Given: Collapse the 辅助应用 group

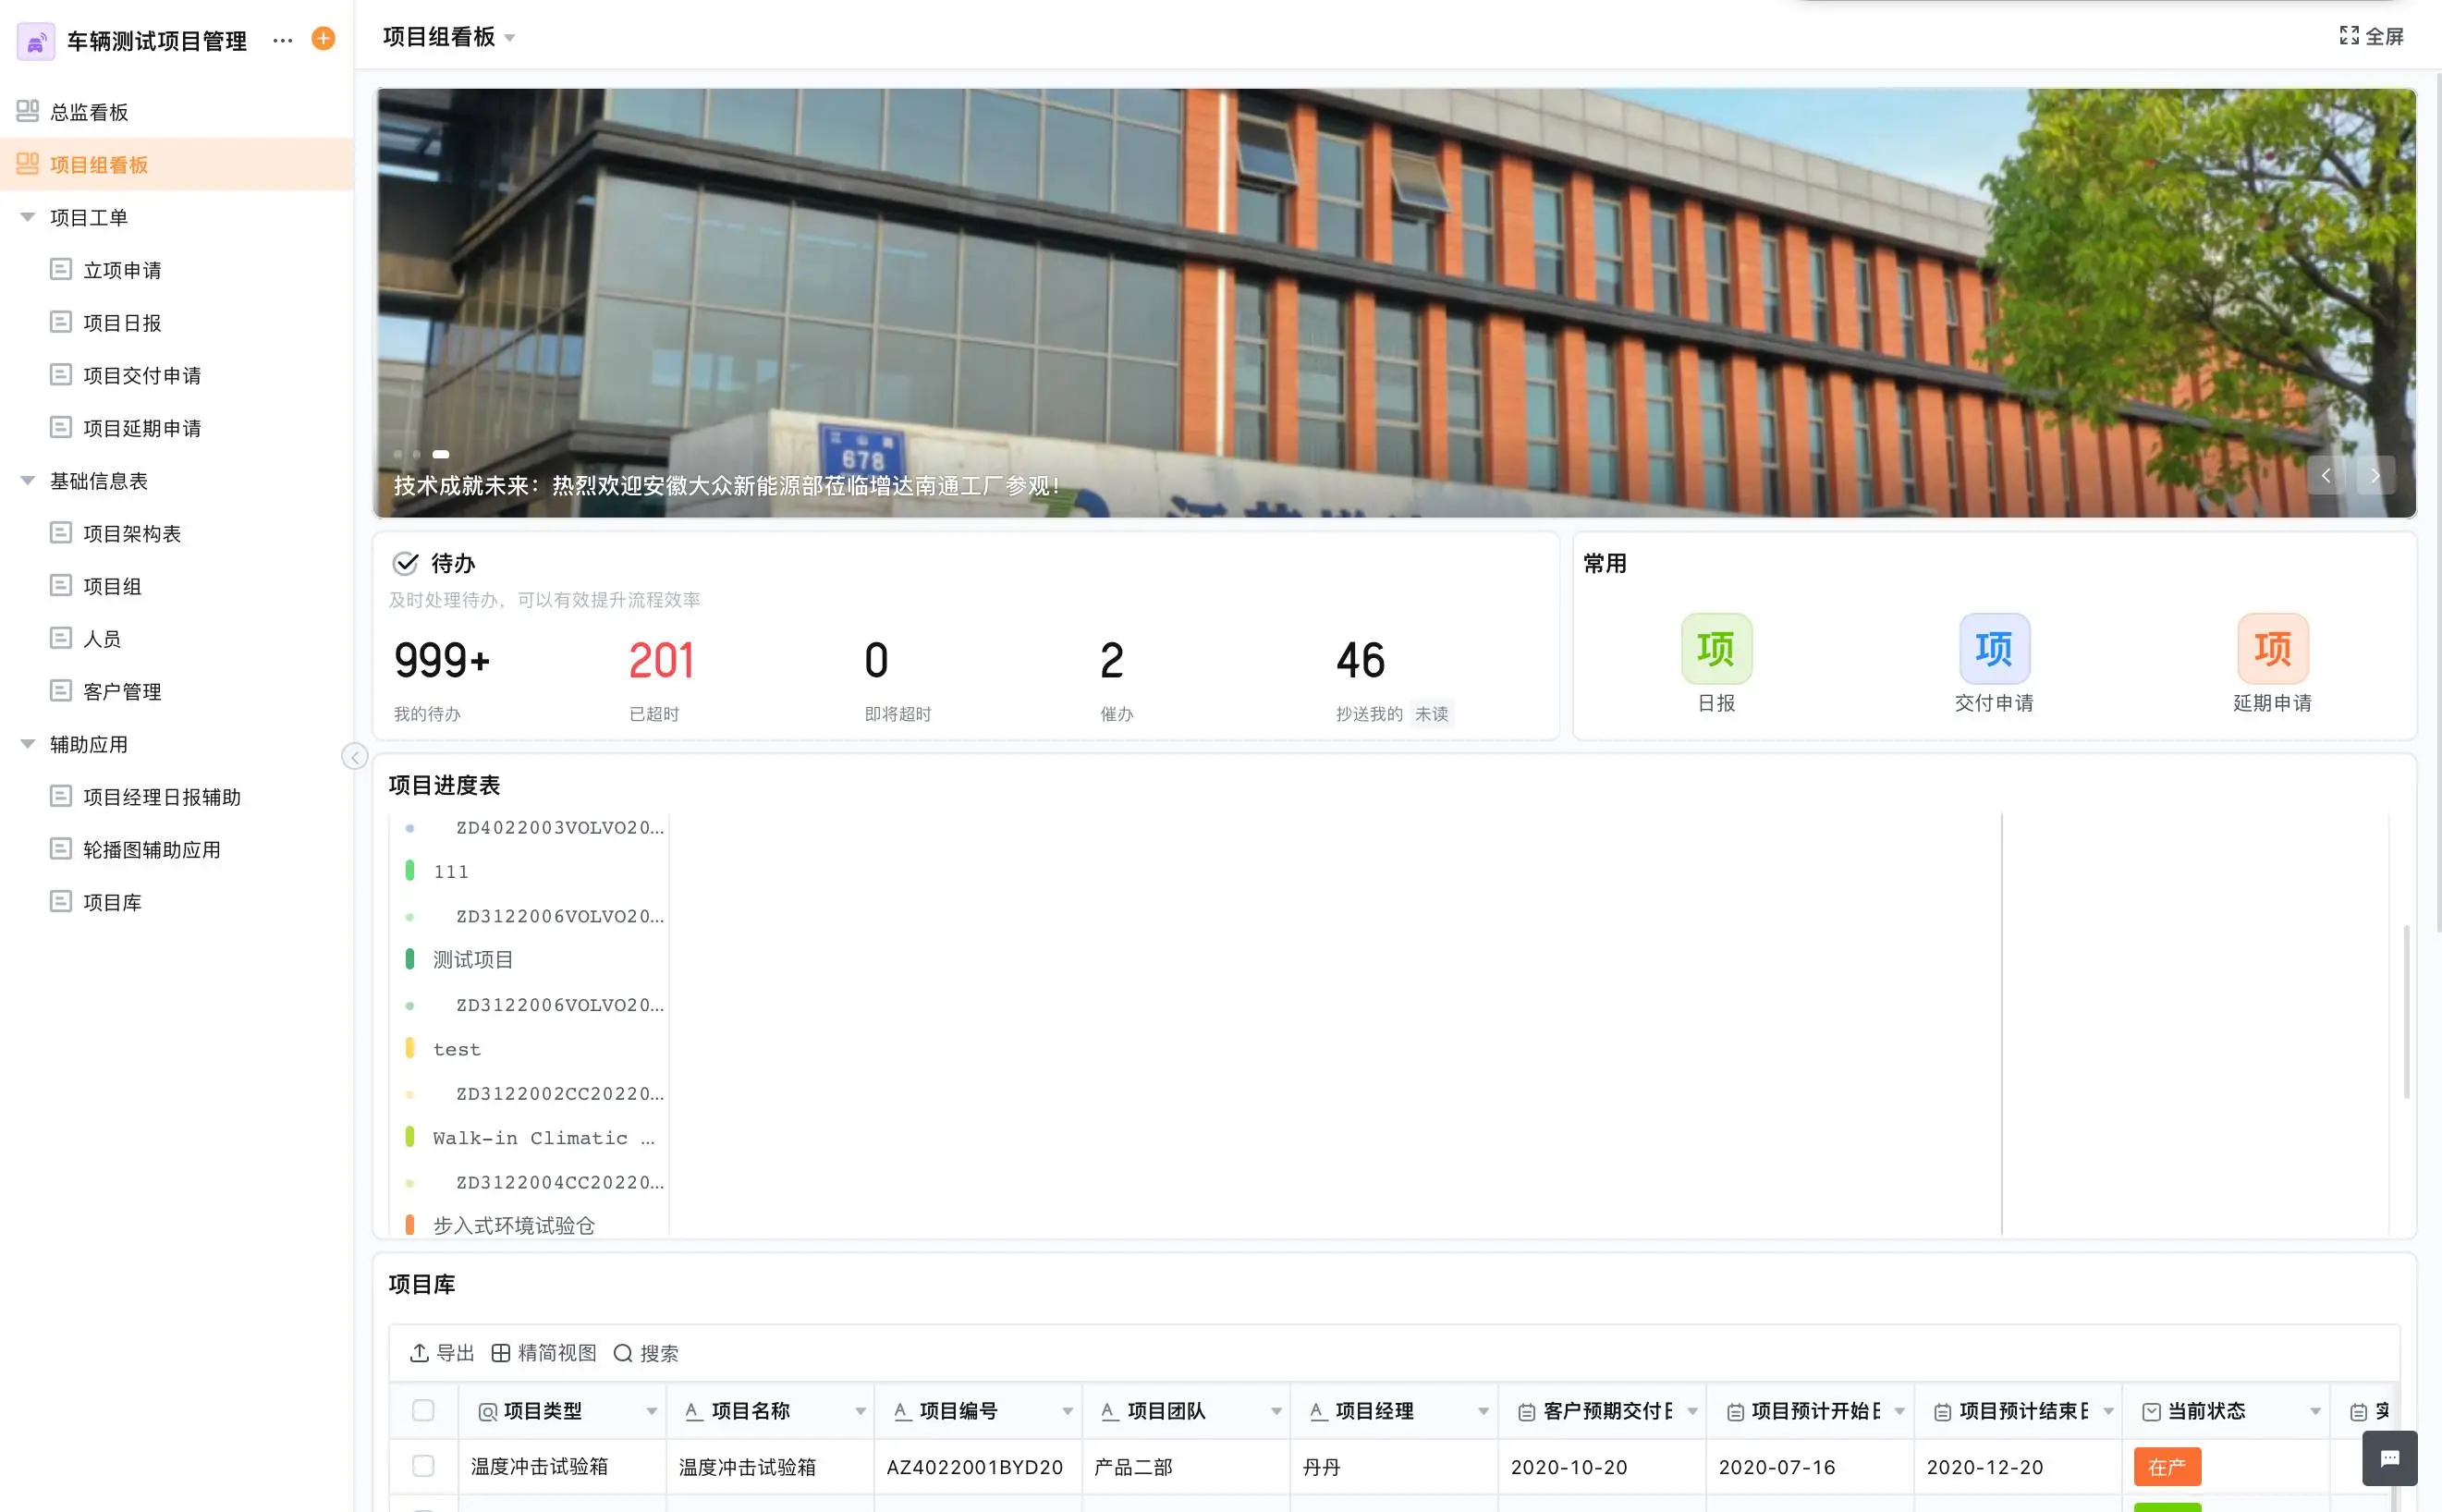Looking at the screenshot, I should (x=28, y=744).
